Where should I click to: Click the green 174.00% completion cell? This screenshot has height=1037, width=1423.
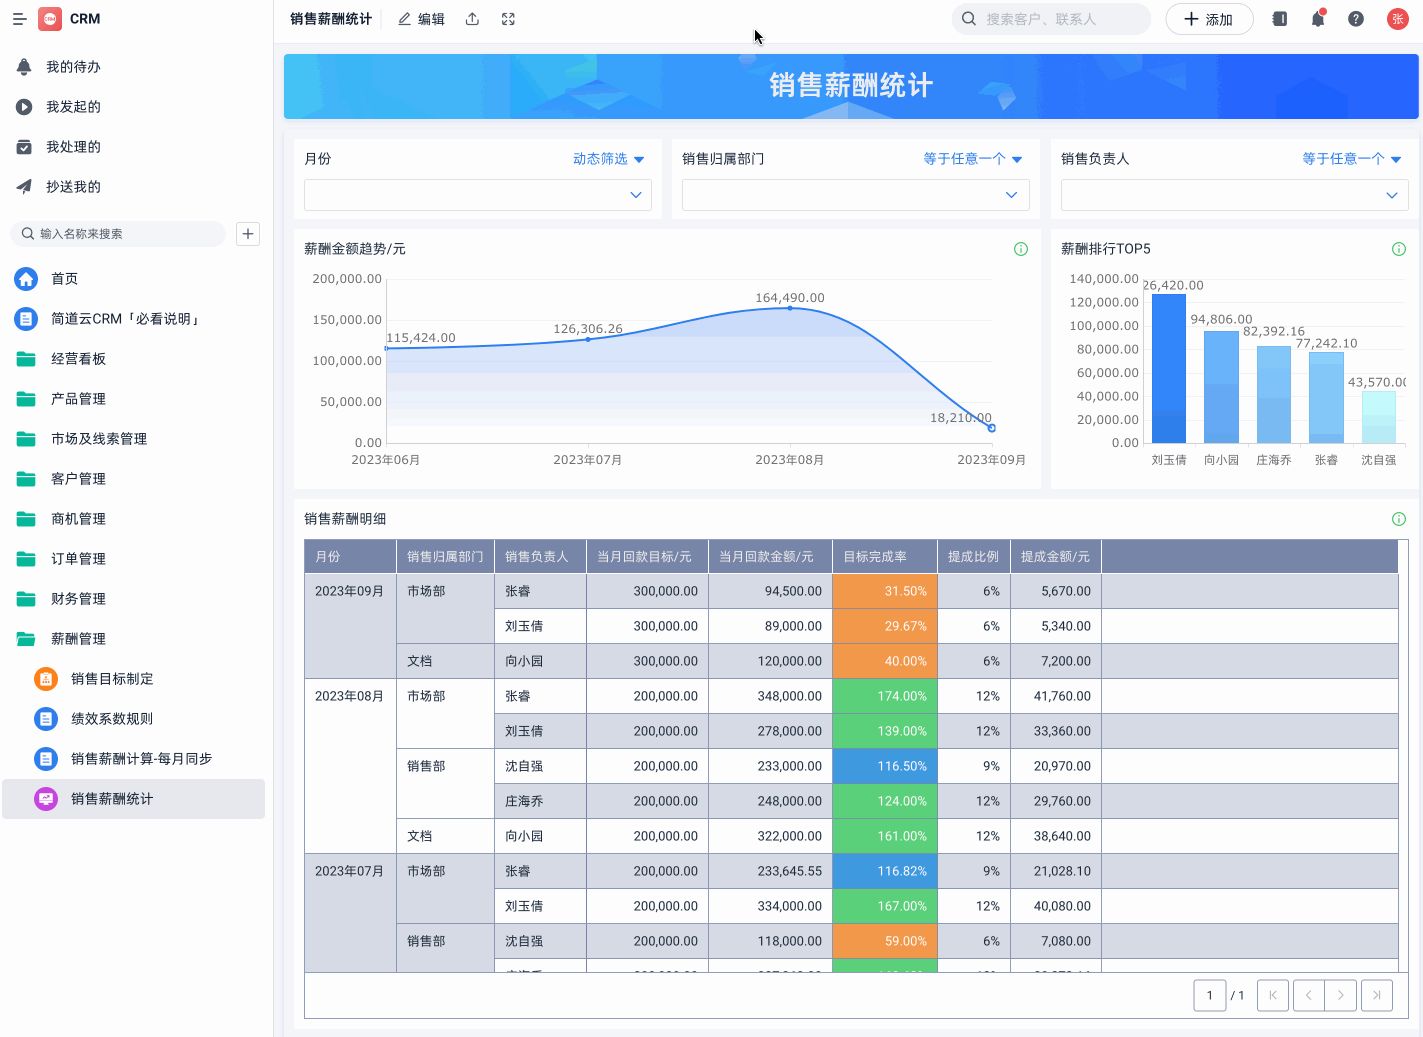(885, 696)
